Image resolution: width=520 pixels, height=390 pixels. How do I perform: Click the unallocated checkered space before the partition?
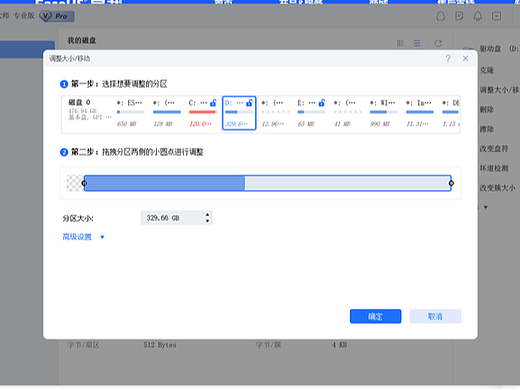click(x=75, y=183)
